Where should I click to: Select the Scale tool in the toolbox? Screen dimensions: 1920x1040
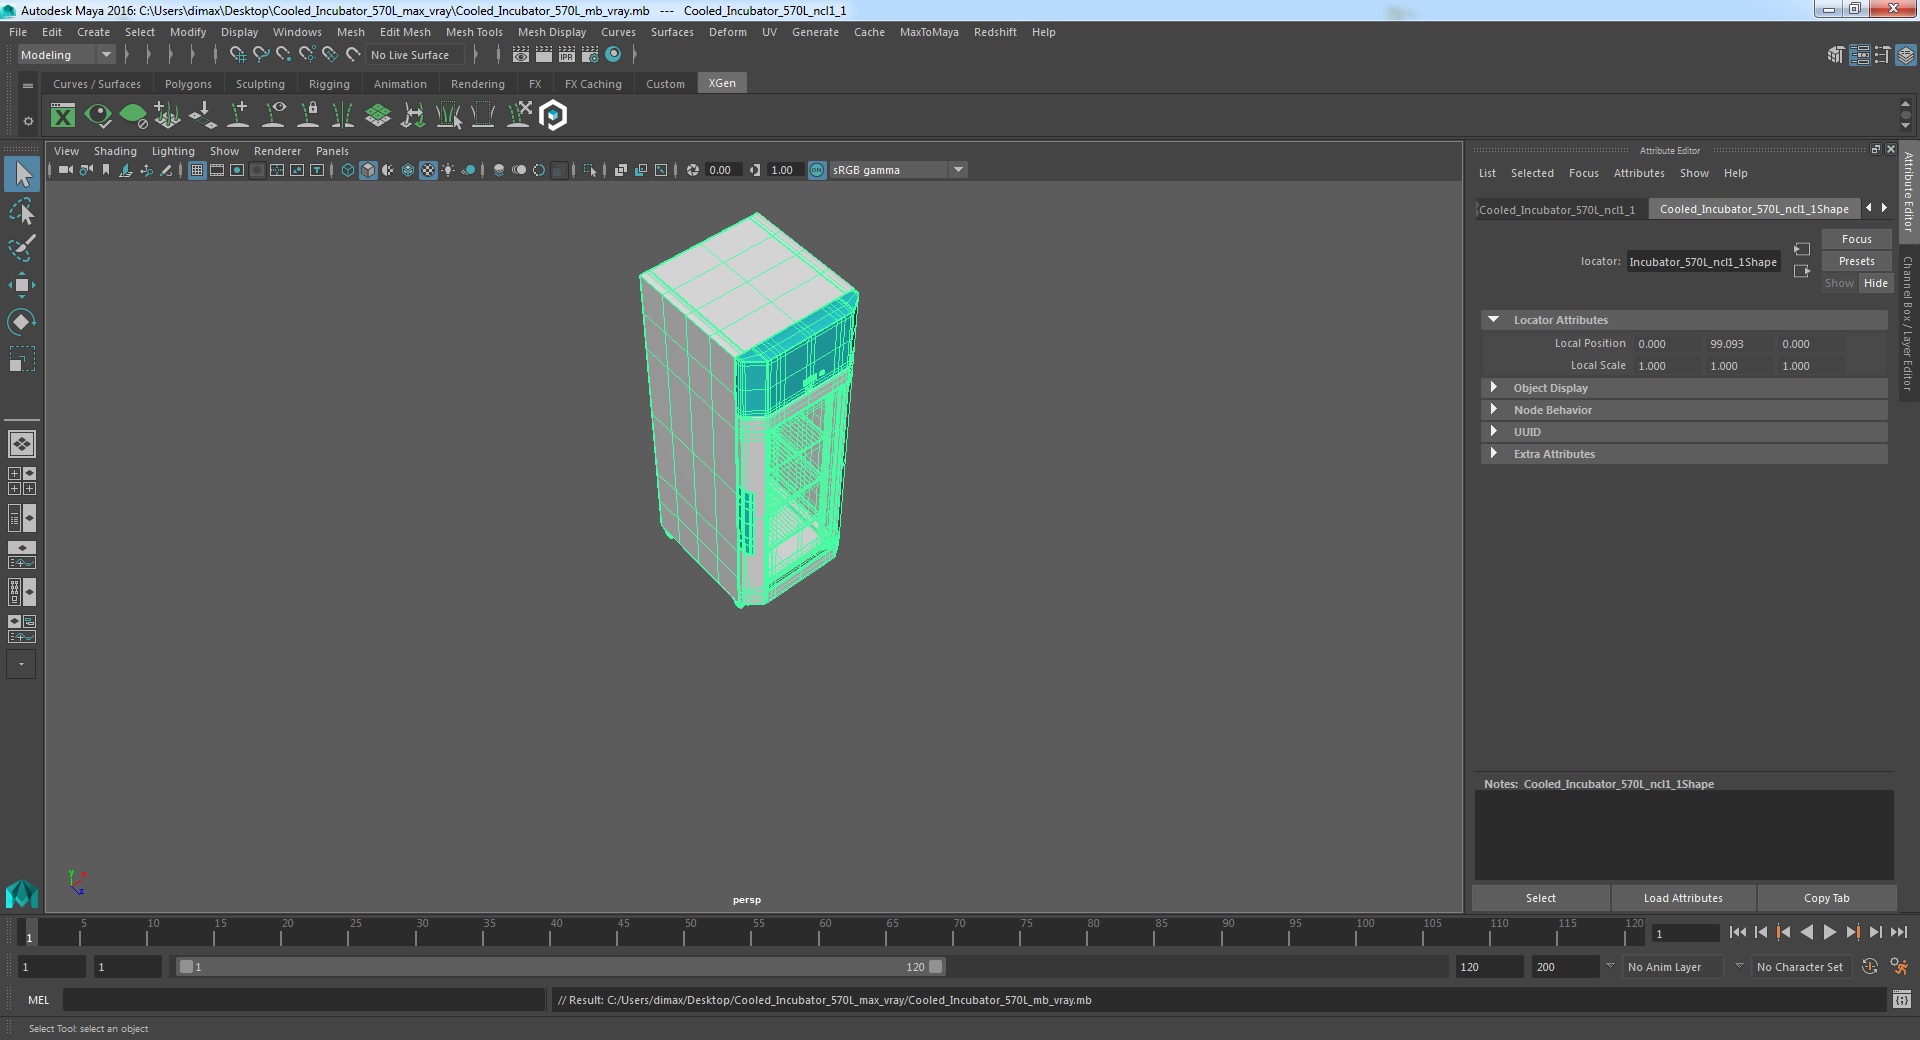tap(22, 359)
